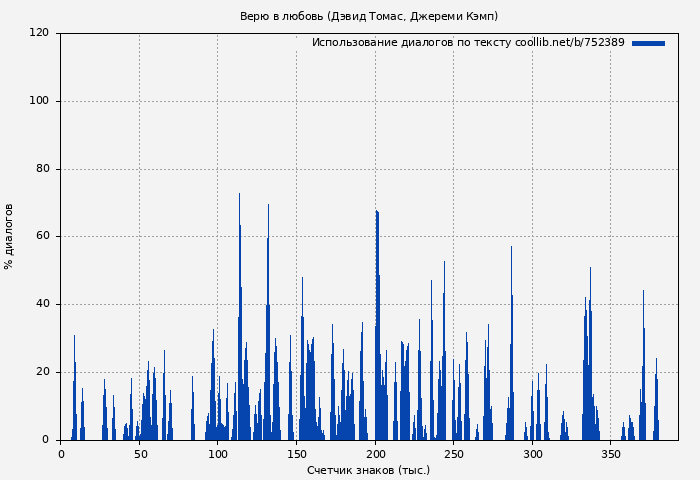Click the y-axis label "% диалогов"
This screenshot has height=480, width=700.
10,236
